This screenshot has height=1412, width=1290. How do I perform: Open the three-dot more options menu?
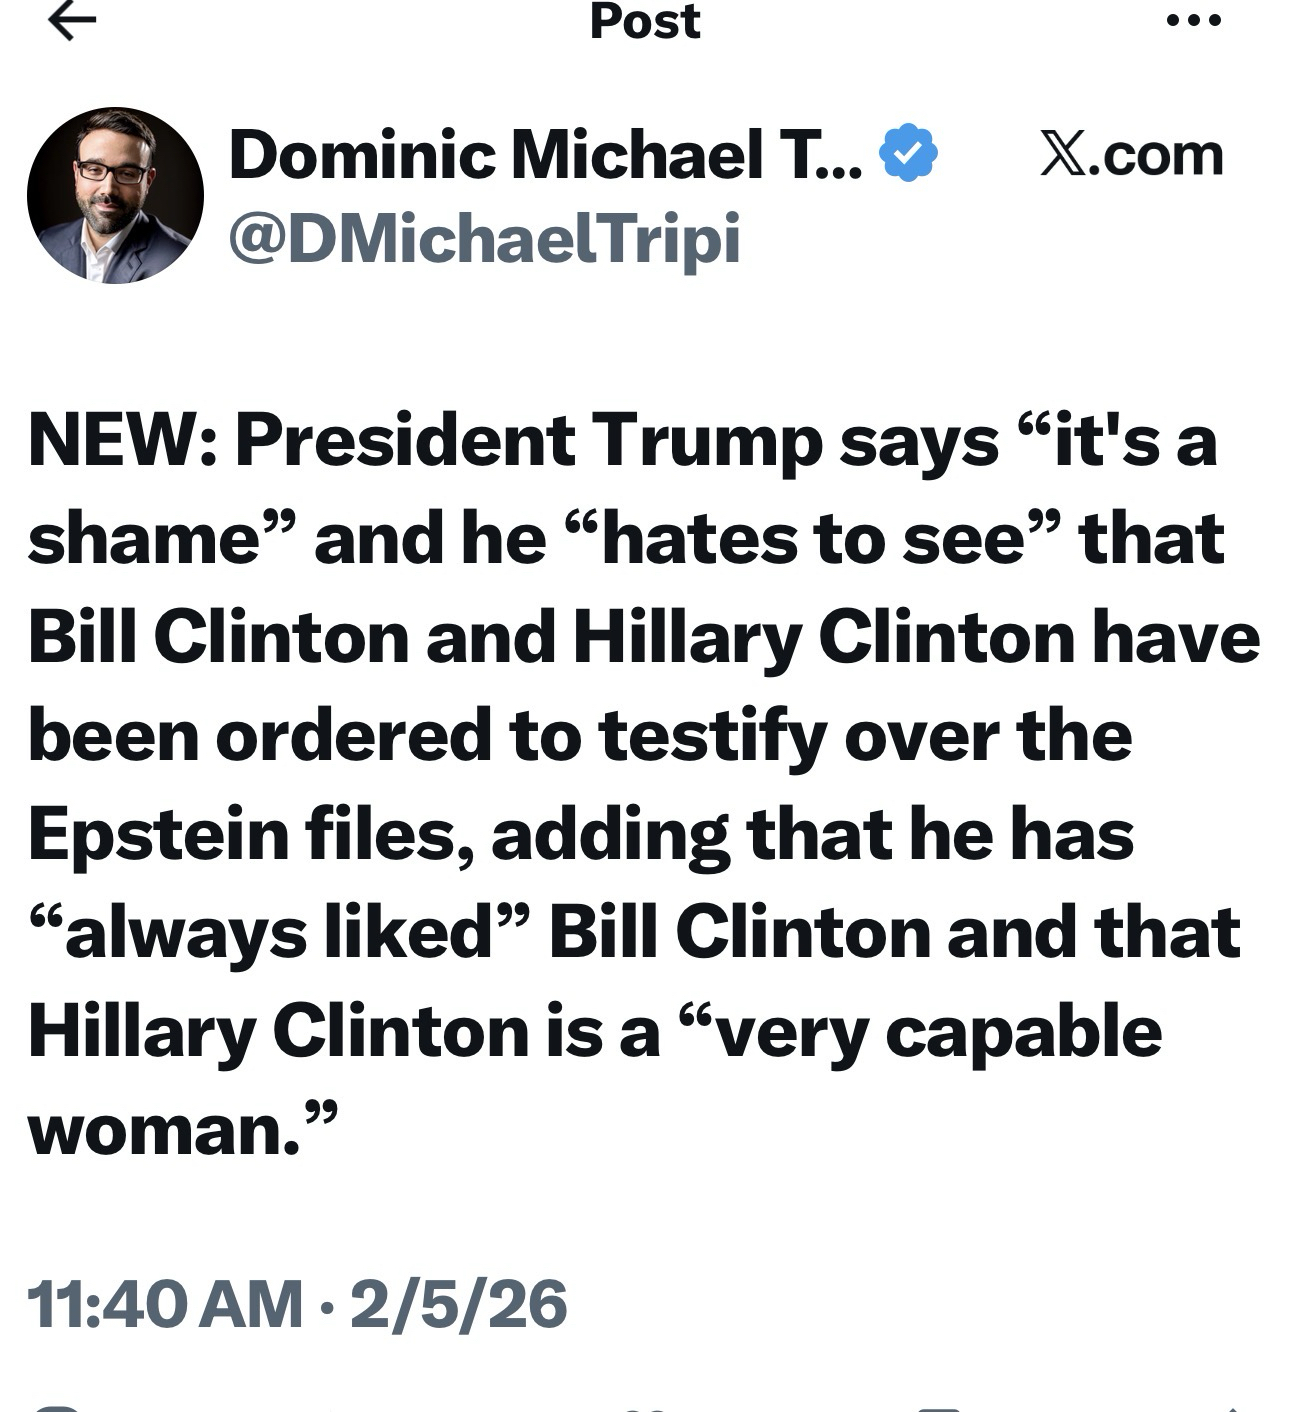(1194, 20)
